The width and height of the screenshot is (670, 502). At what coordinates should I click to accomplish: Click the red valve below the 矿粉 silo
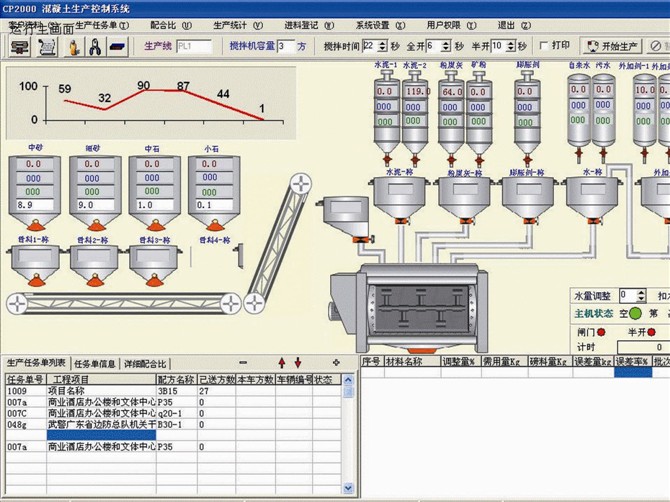point(479,160)
